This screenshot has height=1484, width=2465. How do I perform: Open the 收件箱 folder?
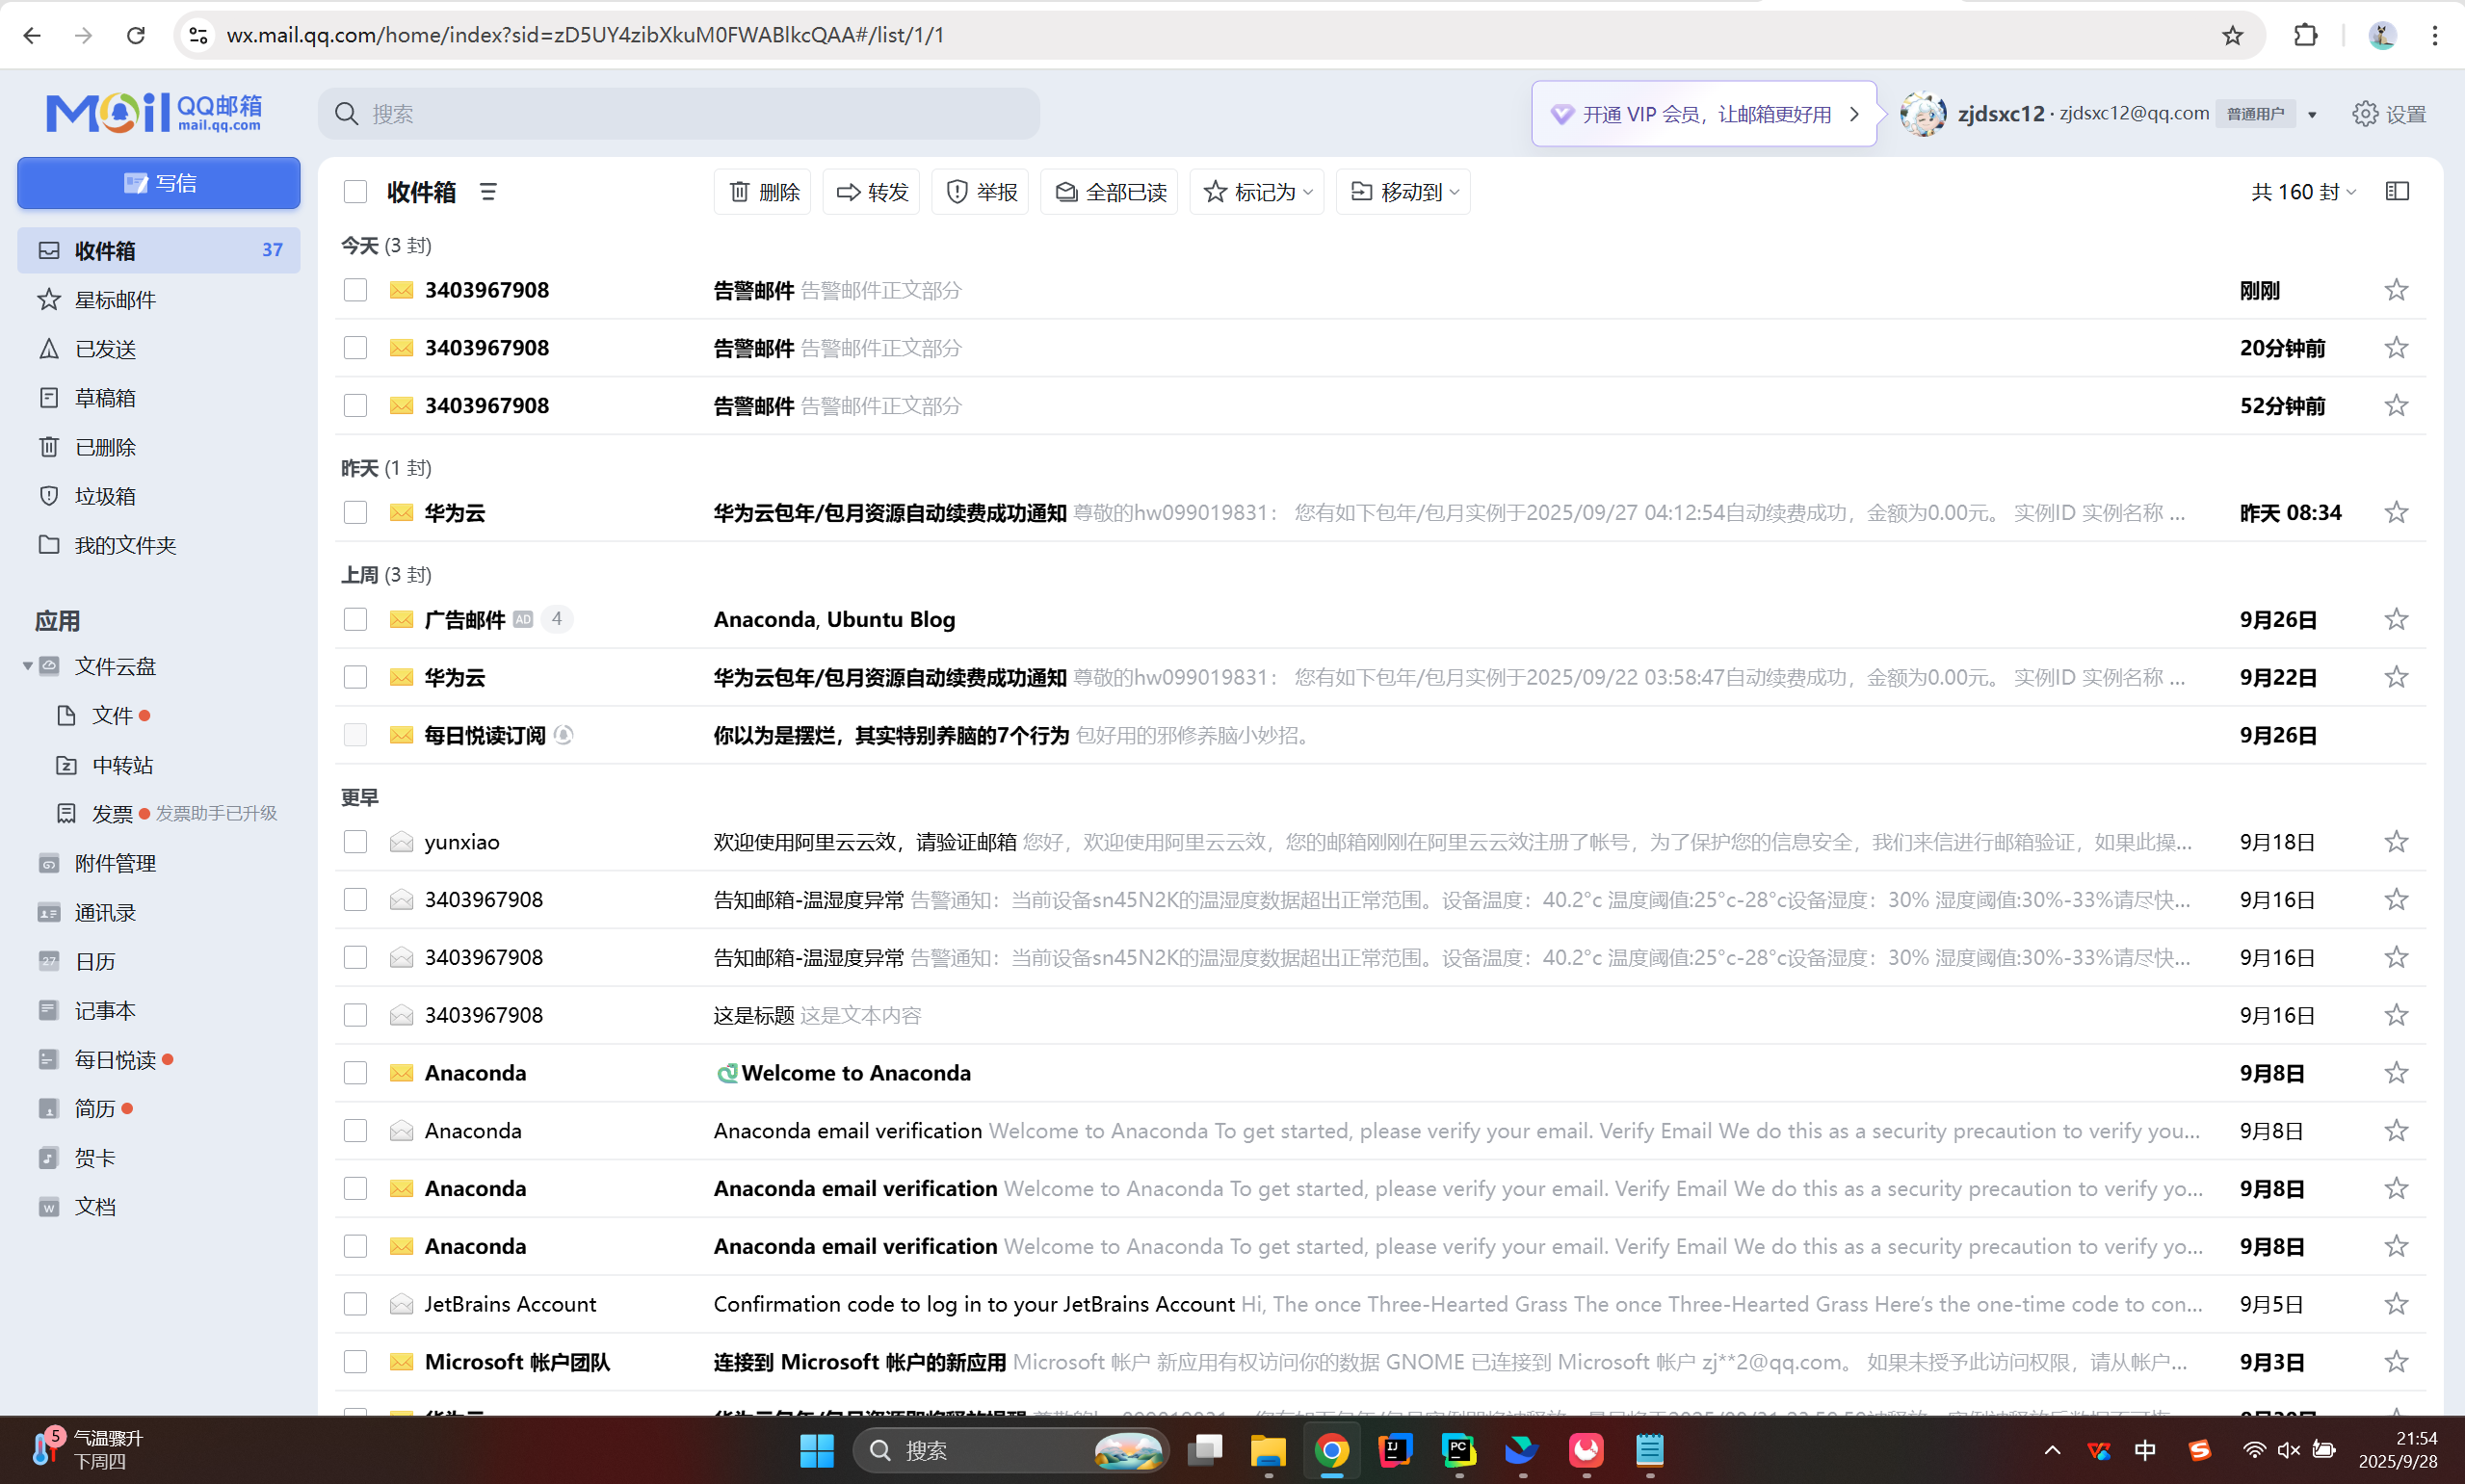tap(159, 250)
